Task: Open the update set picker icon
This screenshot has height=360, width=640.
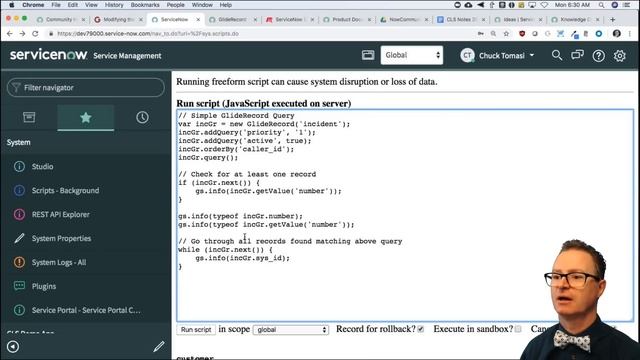Action: coord(368,55)
